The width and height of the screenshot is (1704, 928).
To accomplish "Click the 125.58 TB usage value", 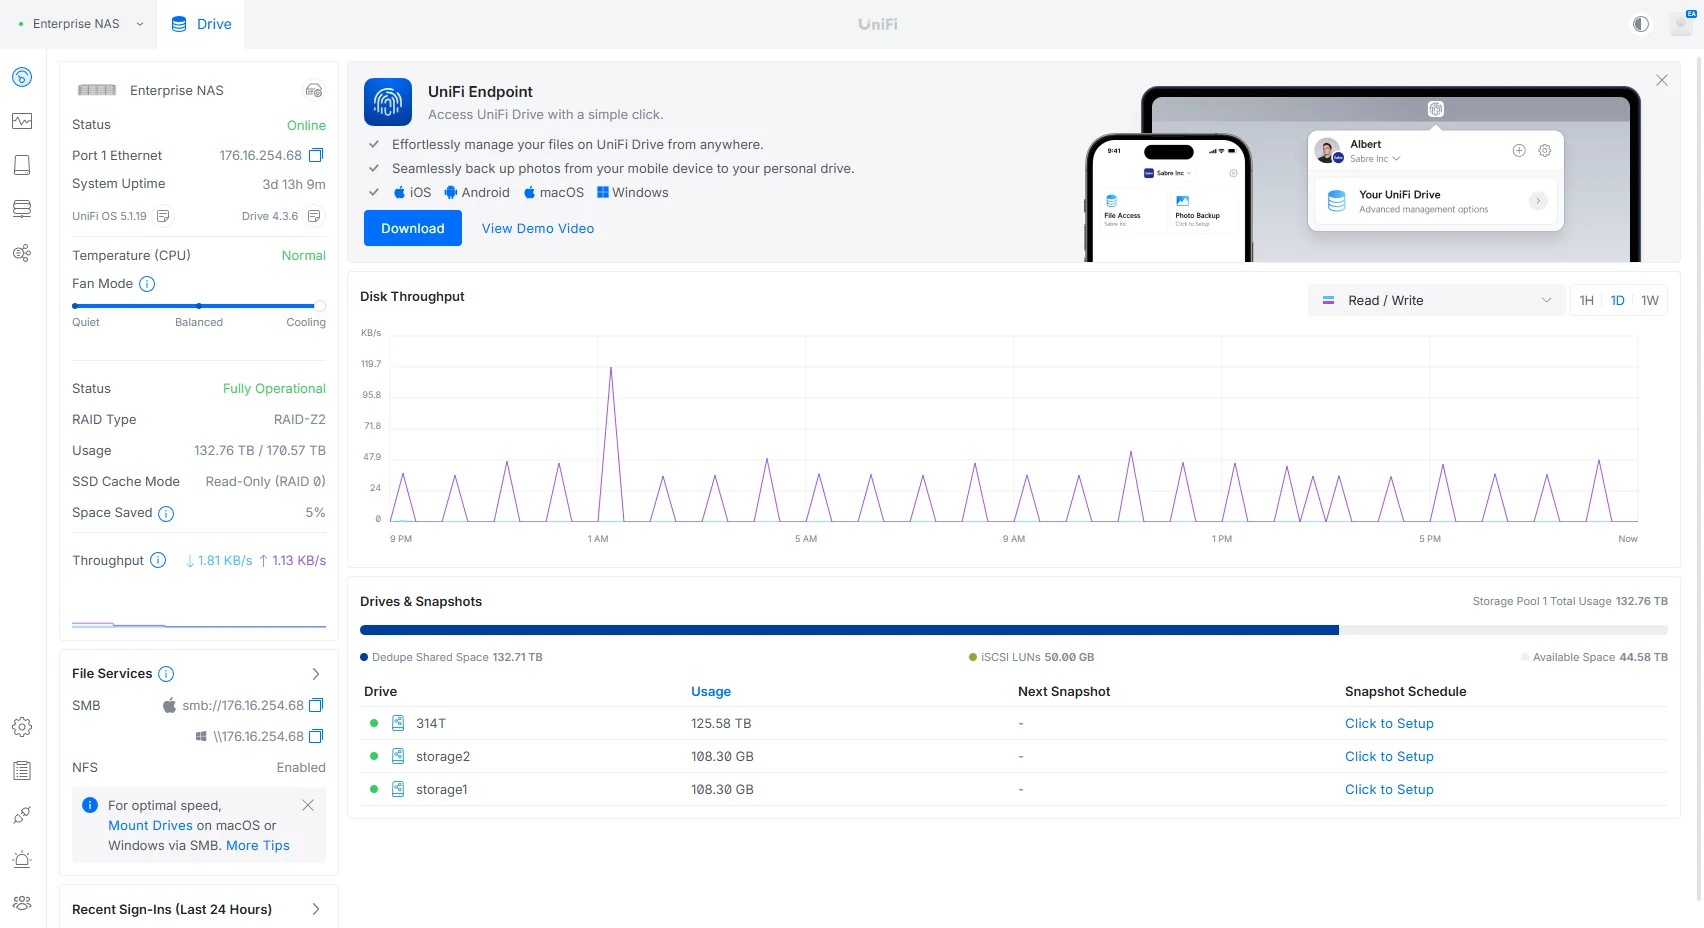I will (x=721, y=723).
